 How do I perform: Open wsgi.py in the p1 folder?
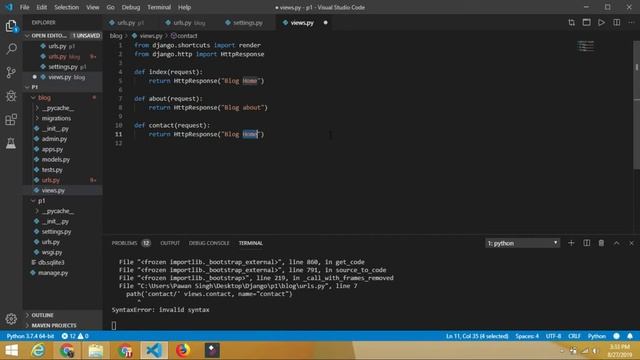pos(52,252)
